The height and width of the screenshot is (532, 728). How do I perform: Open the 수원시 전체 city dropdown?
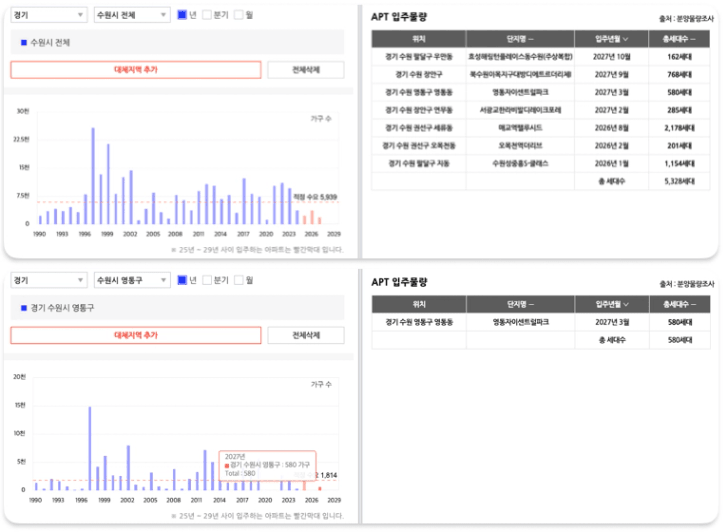132,15
